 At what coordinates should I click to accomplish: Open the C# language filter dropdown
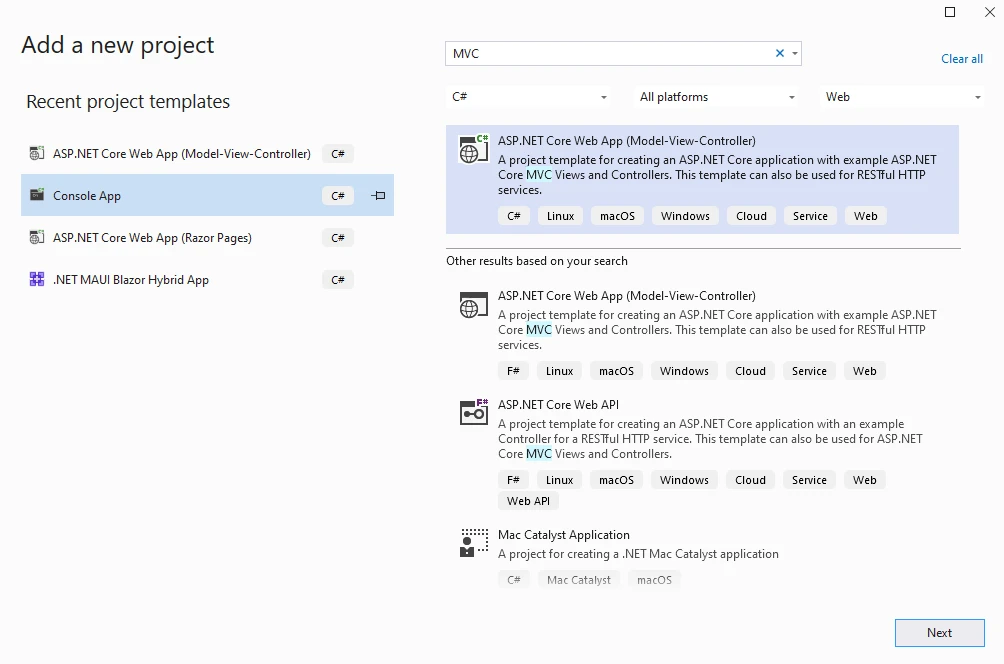click(530, 97)
